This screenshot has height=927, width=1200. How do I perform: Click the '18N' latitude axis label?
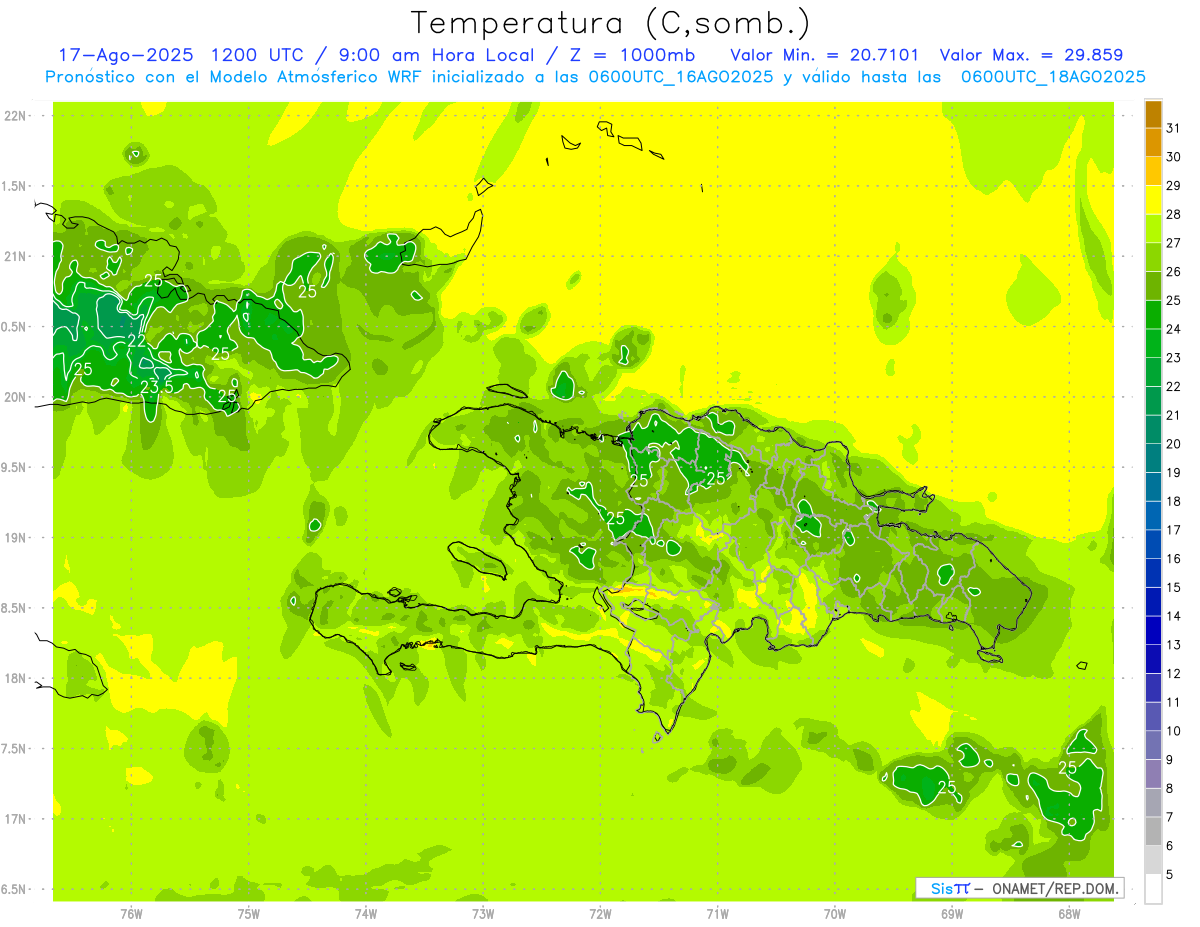point(16,679)
